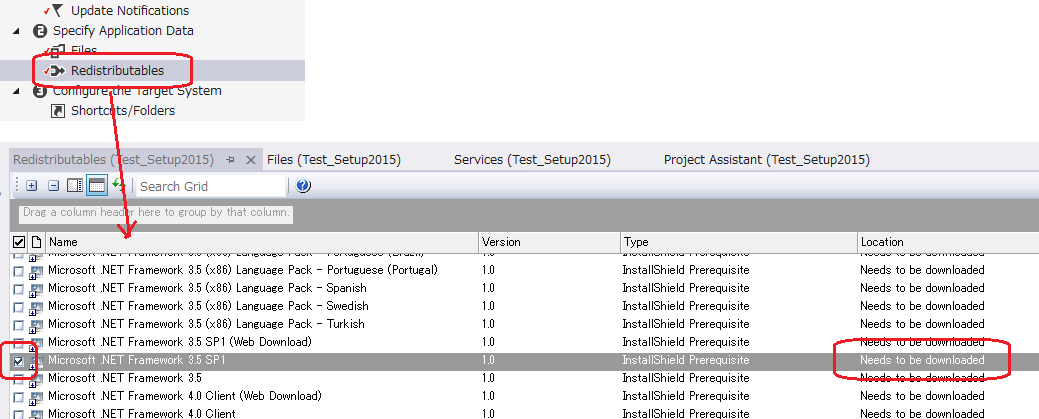Click the Configure the Target System step icon
1039x419 pixels.
point(40,91)
